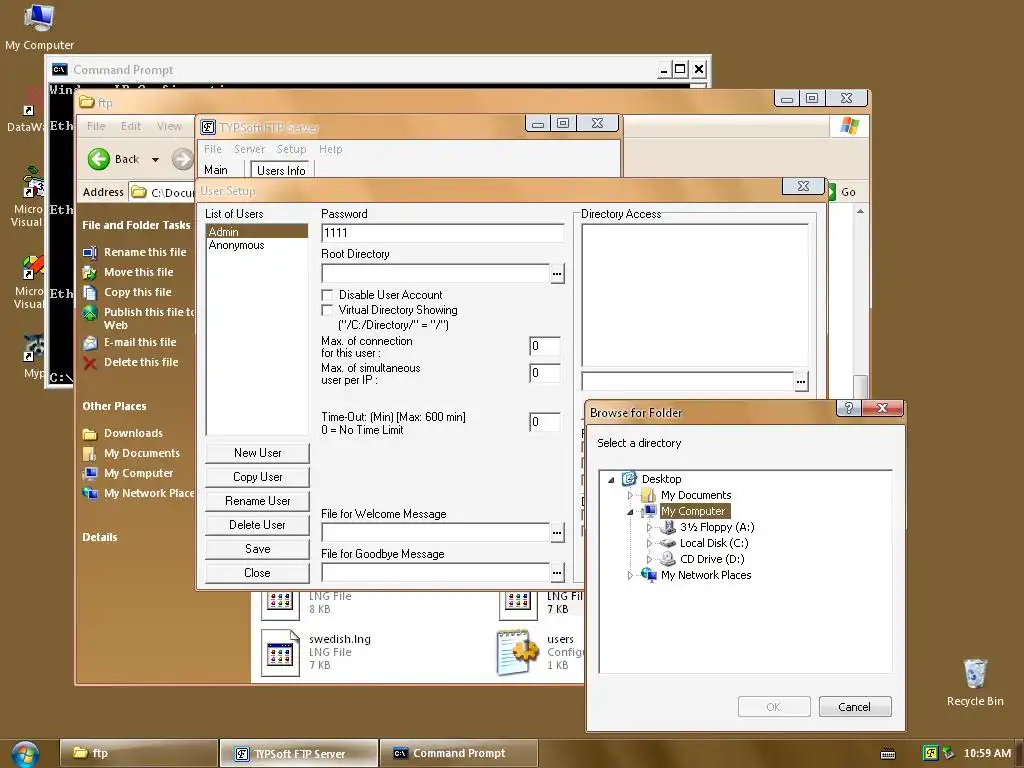
Task: Select 3½ Floppy drive icon
Action: [667, 527]
